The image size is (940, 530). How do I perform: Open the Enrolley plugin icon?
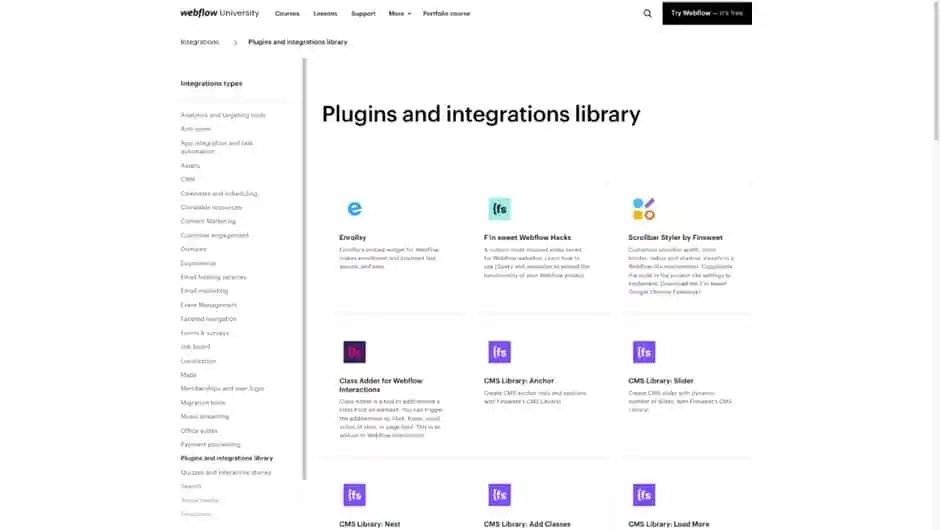click(354, 209)
